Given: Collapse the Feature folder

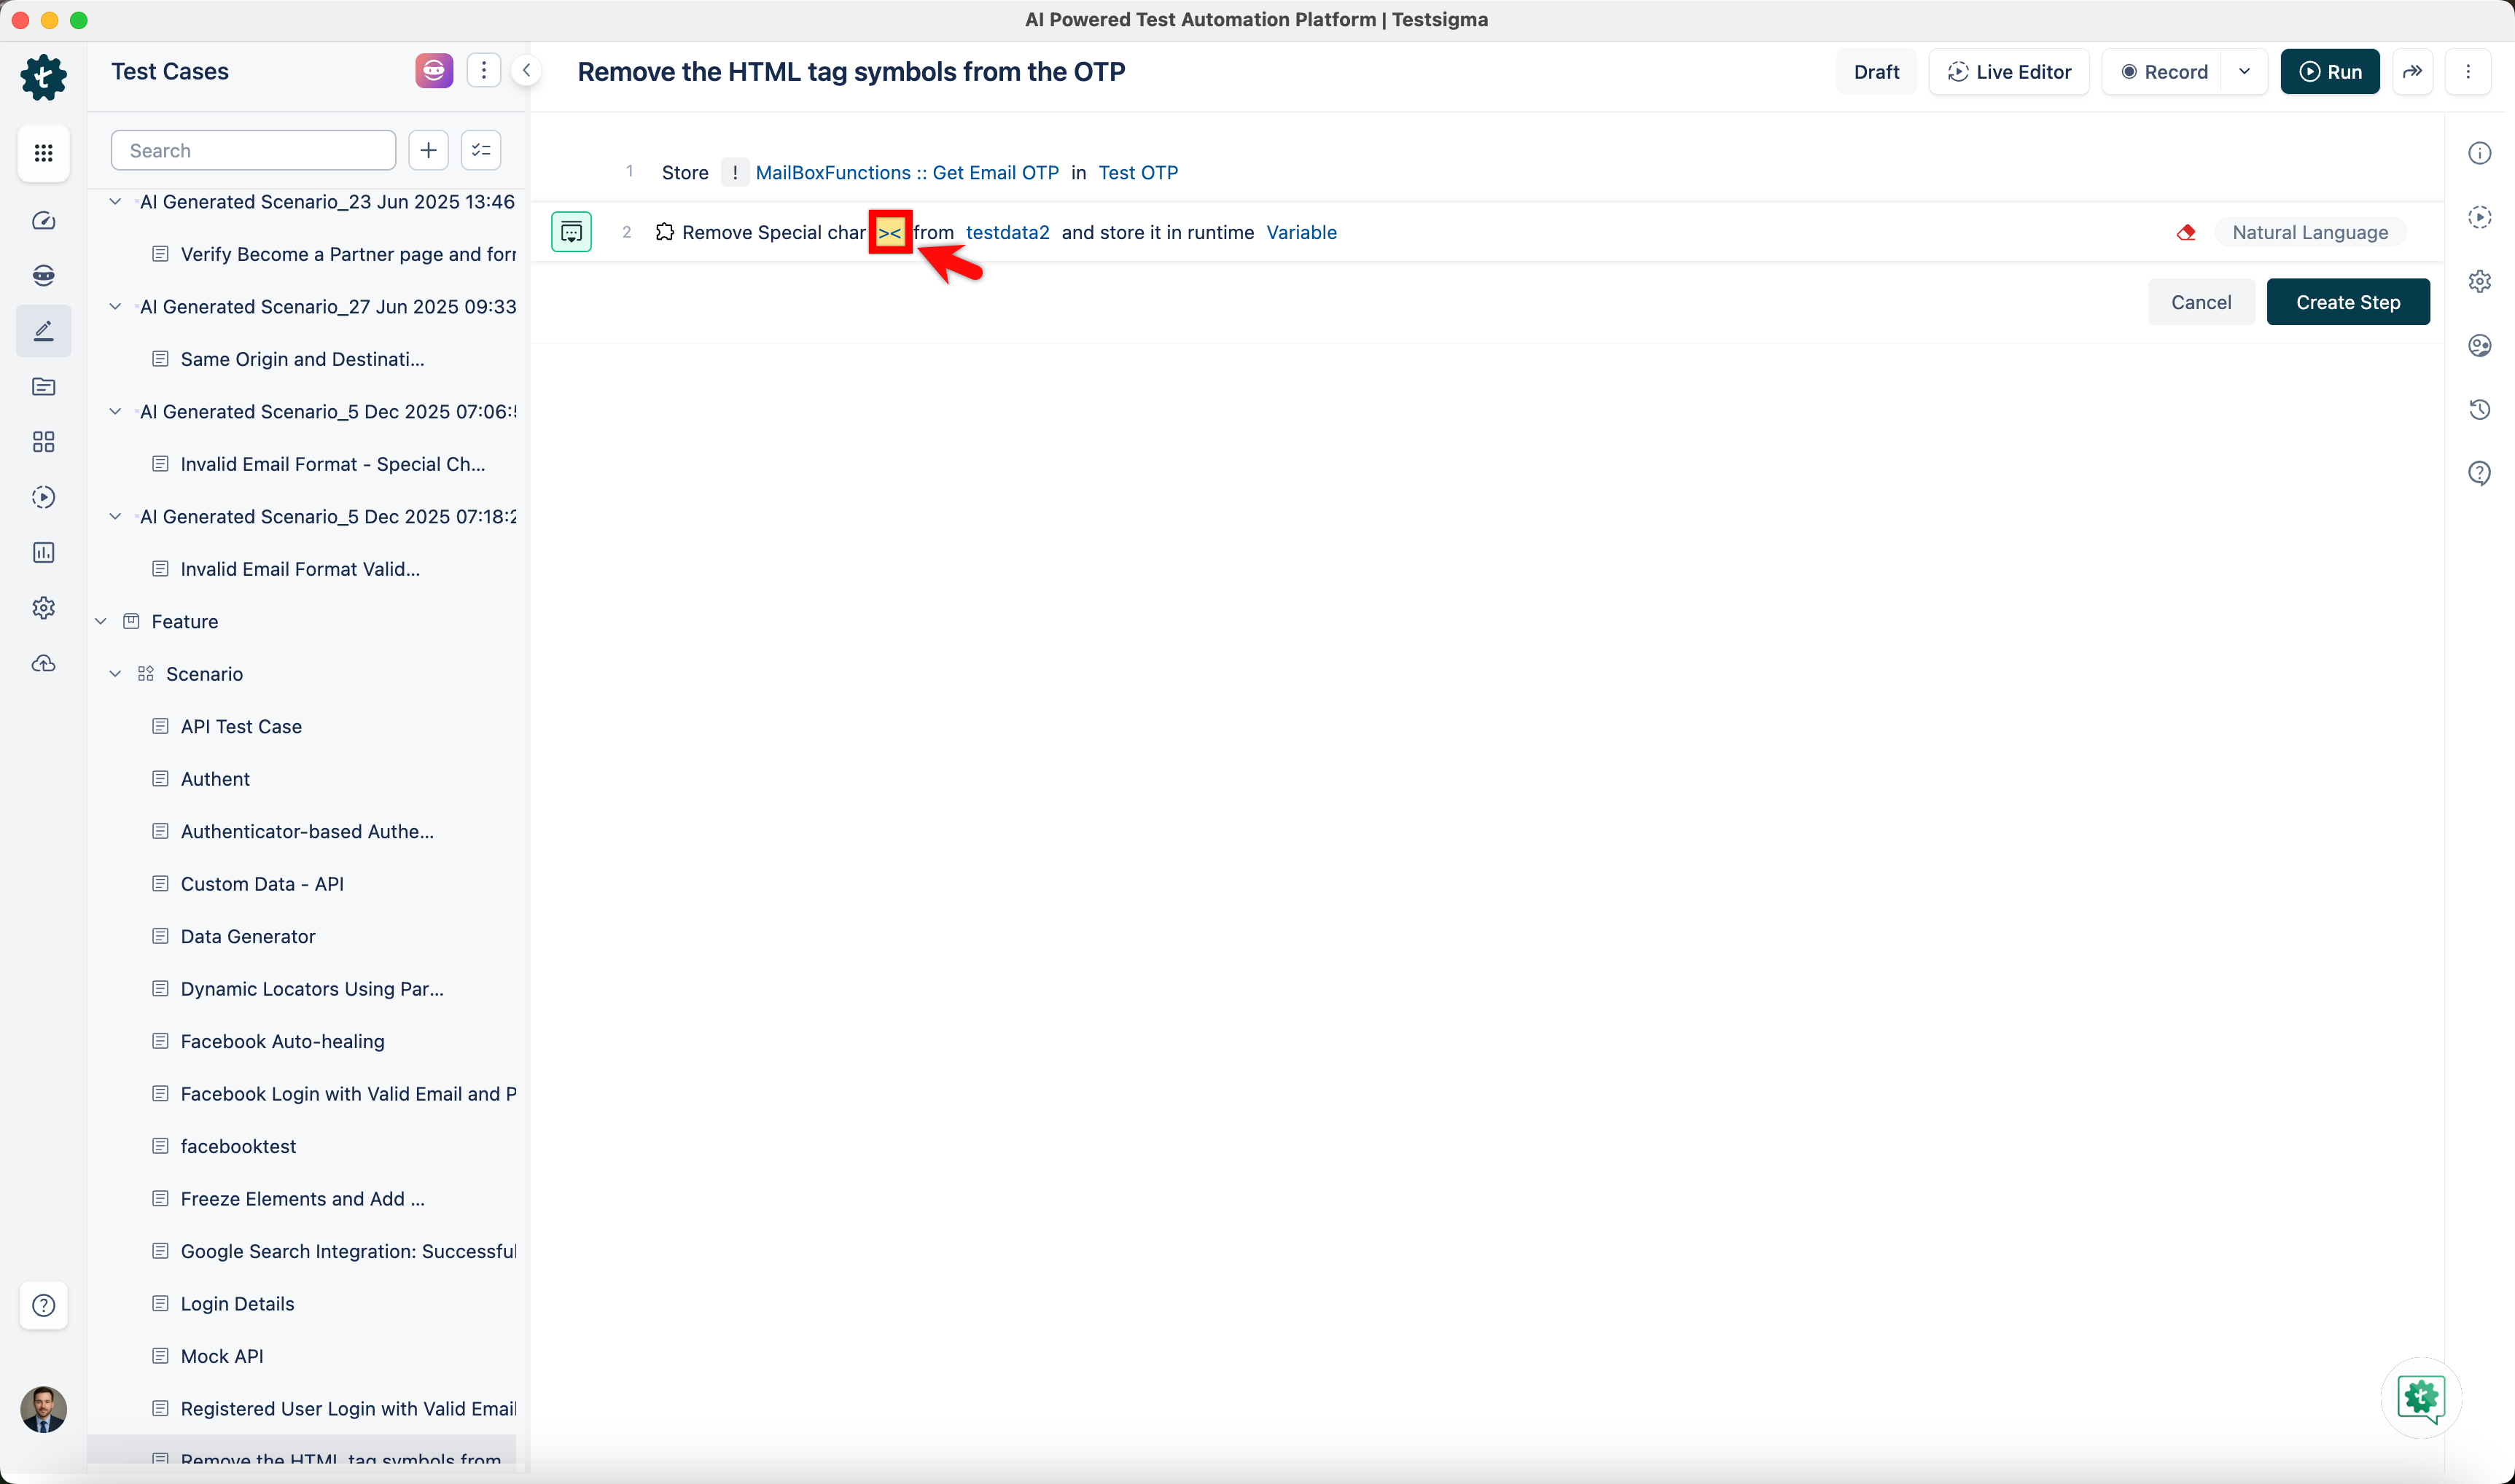Looking at the screenshot, I should 101,621.
